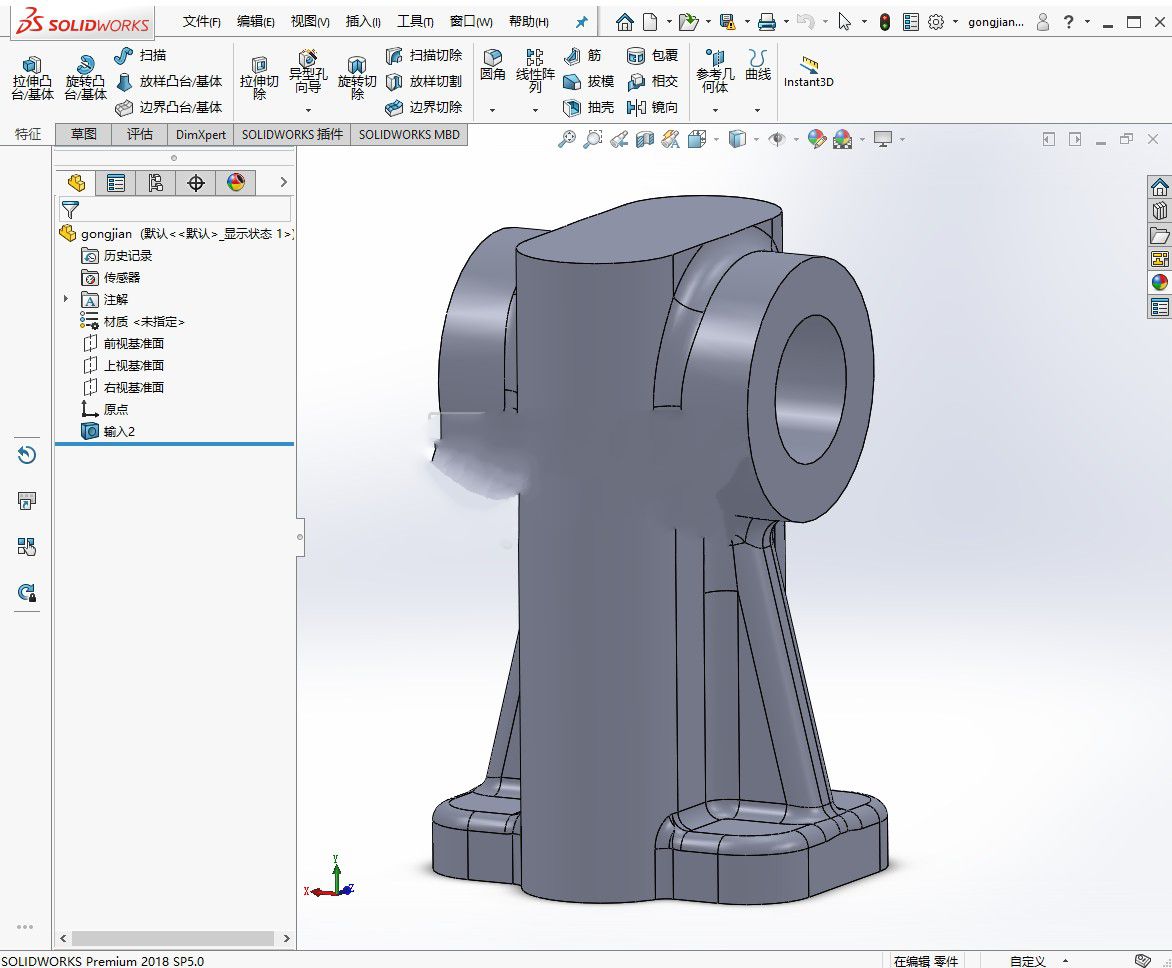Expand the 注解 folder in tree
The image size is (1172, 968).
click(x=66, y=299)
